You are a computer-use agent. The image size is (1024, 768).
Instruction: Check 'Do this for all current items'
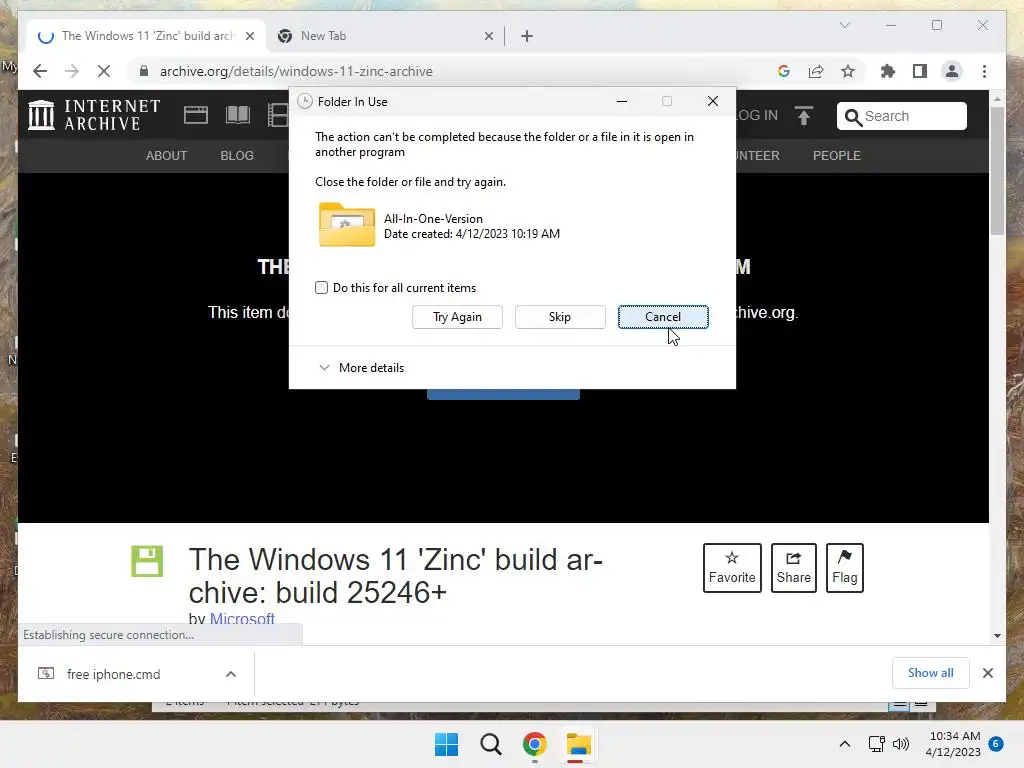coord(321,287)
